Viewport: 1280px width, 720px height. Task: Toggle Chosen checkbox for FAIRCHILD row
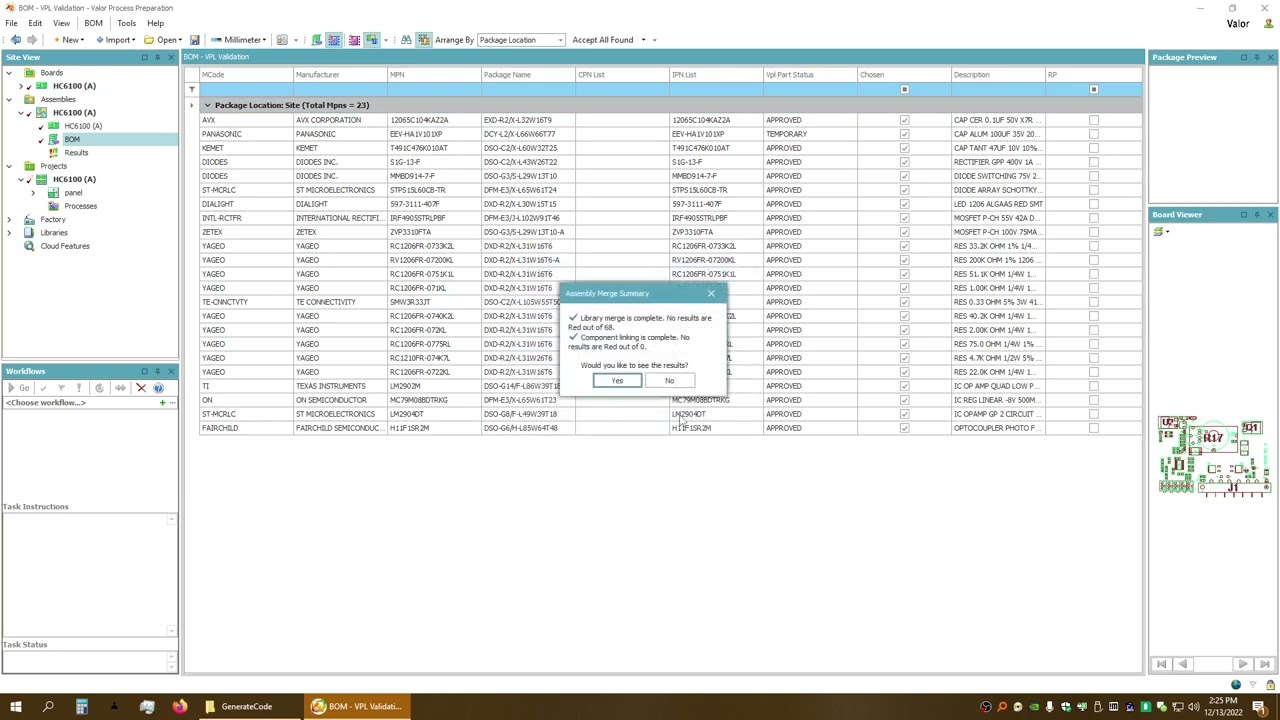[904, 428]
